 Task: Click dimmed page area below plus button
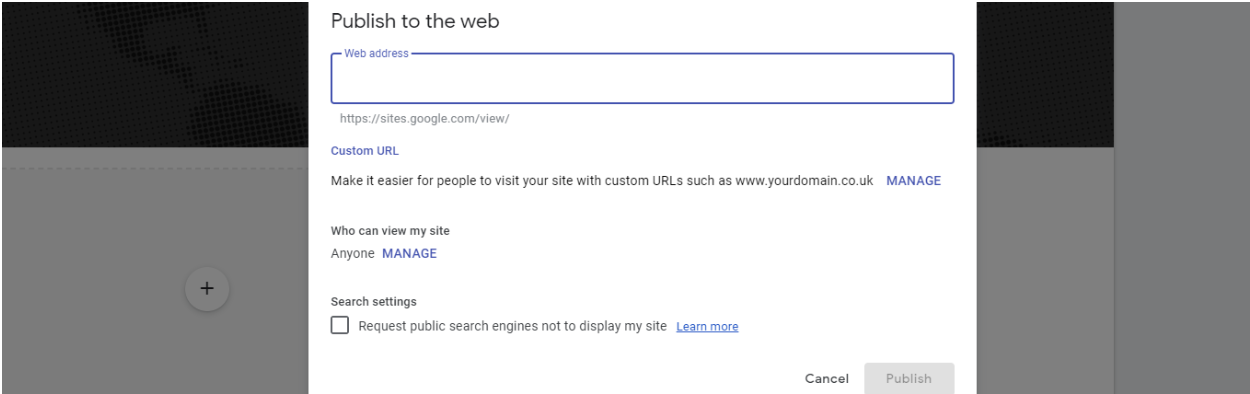click(155, 355)
